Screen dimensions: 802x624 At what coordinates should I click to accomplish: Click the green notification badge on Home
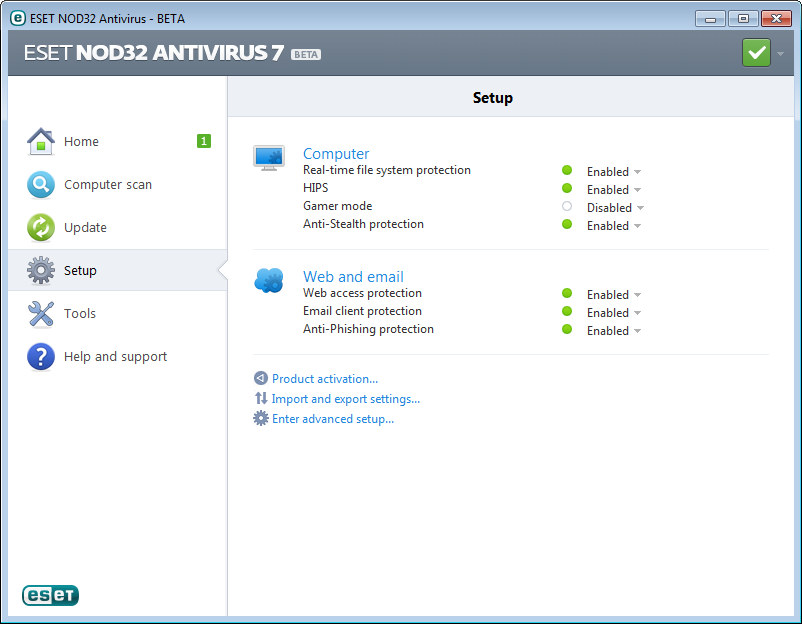204,141
